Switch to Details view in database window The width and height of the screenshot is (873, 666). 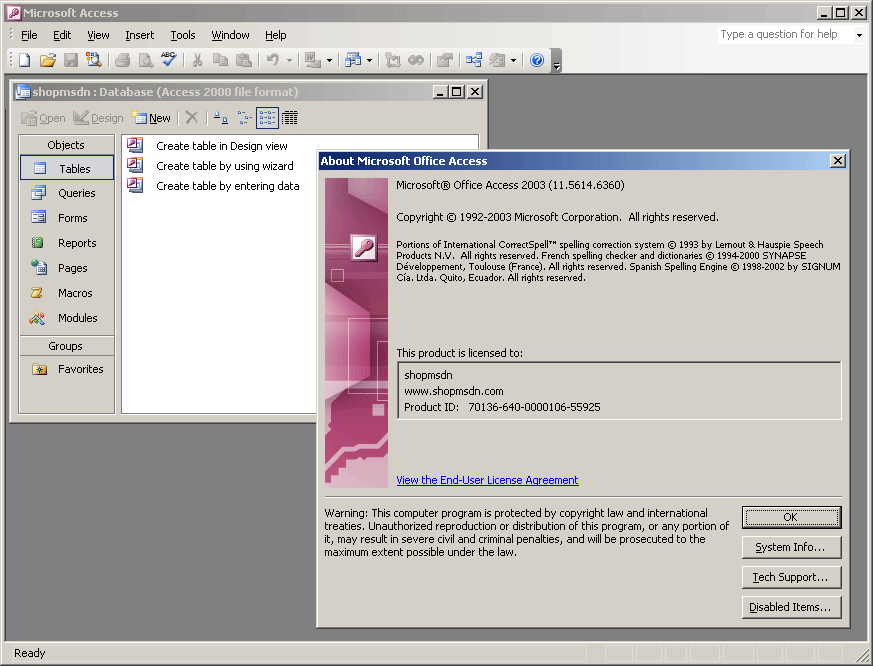tap(290, 118)
